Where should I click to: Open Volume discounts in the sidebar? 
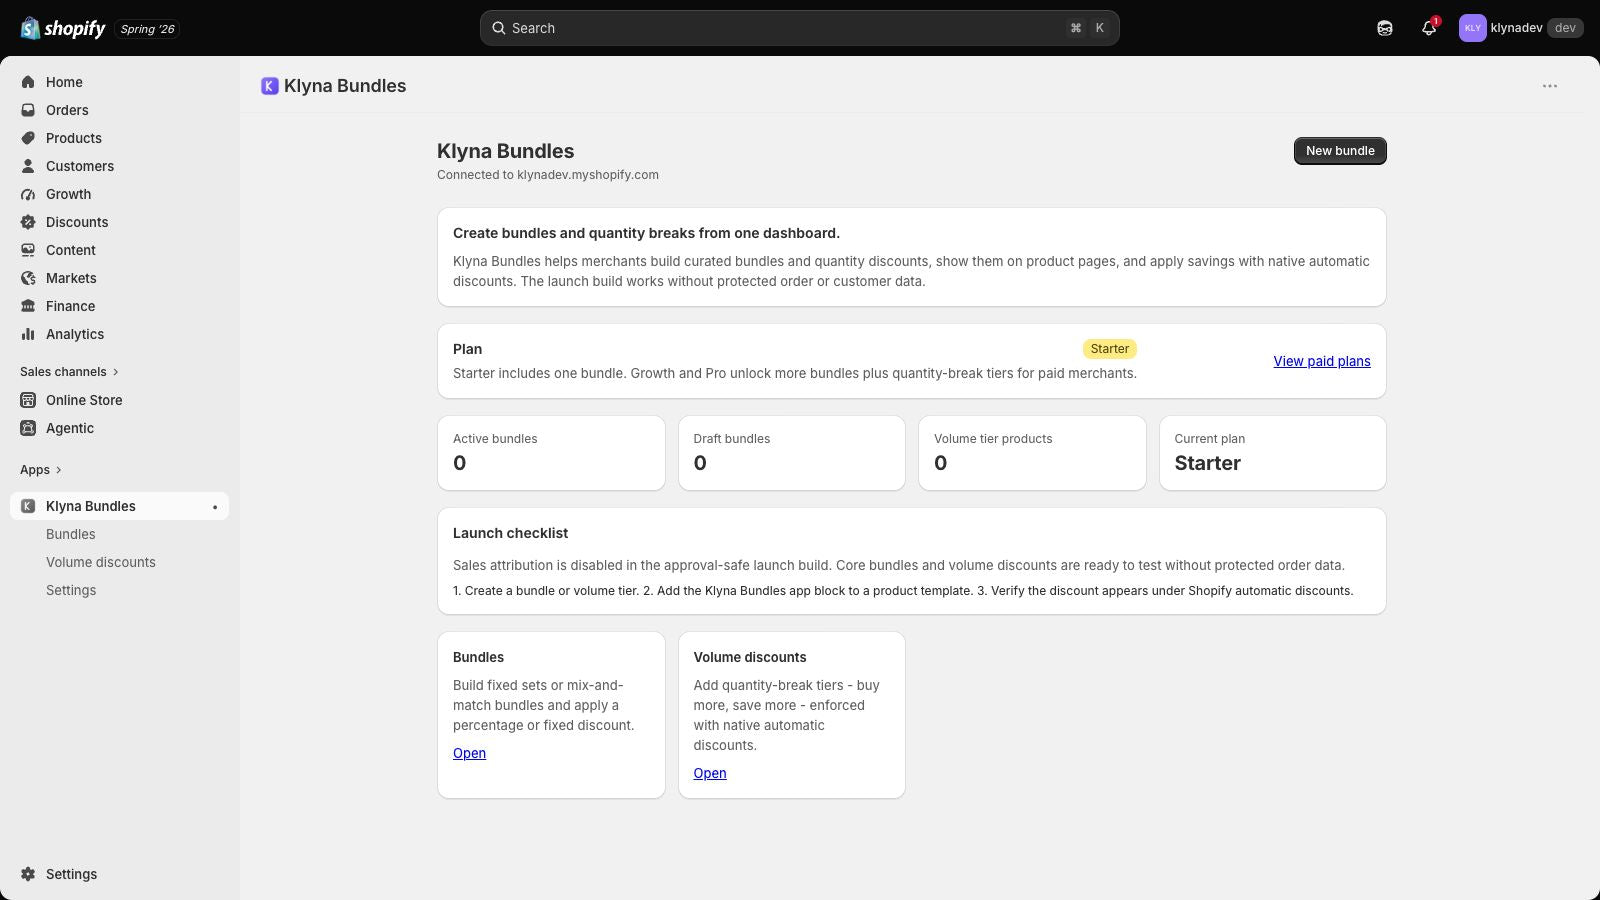101,562
